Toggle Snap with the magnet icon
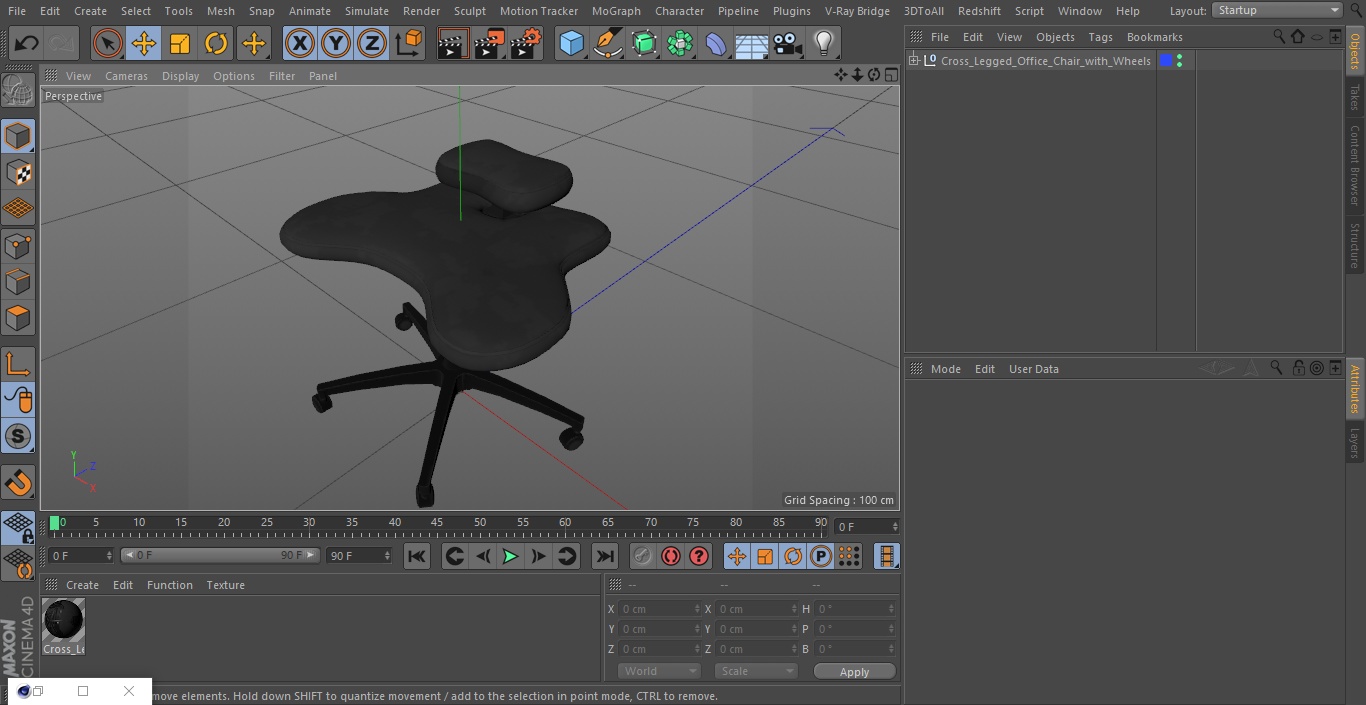This screenshot has height=705, width=1366. (18, 482)
